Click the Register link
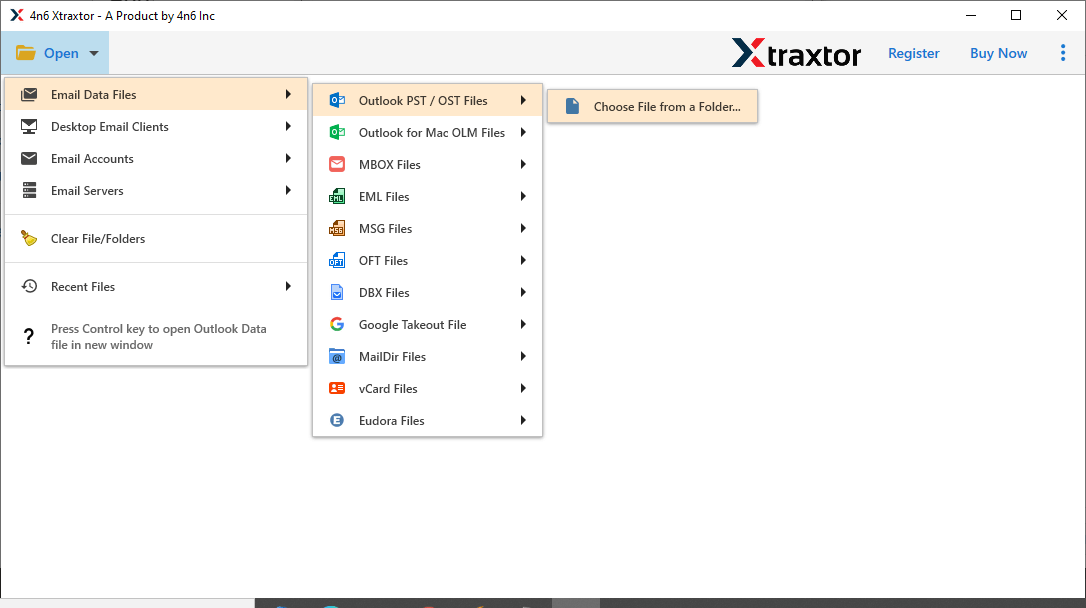This screenshot has width=1086, height=608. pos(913,53)
